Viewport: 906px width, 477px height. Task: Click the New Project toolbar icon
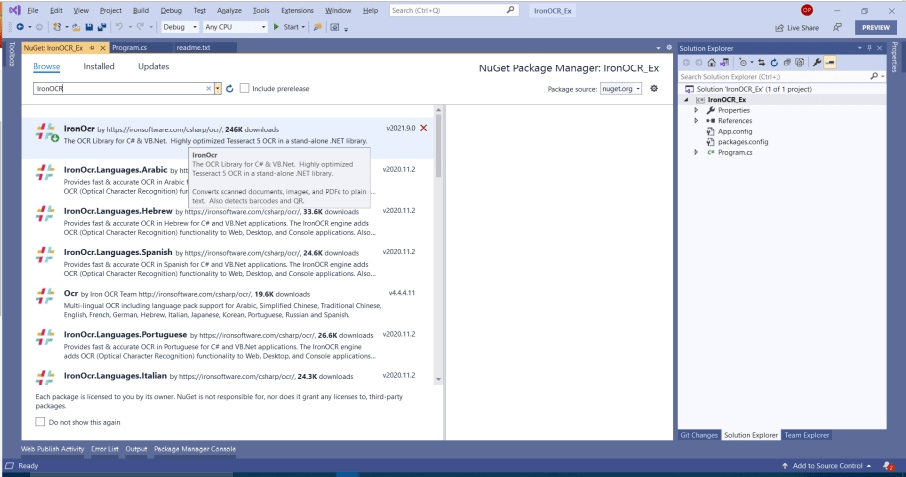(x=57, y=27)
